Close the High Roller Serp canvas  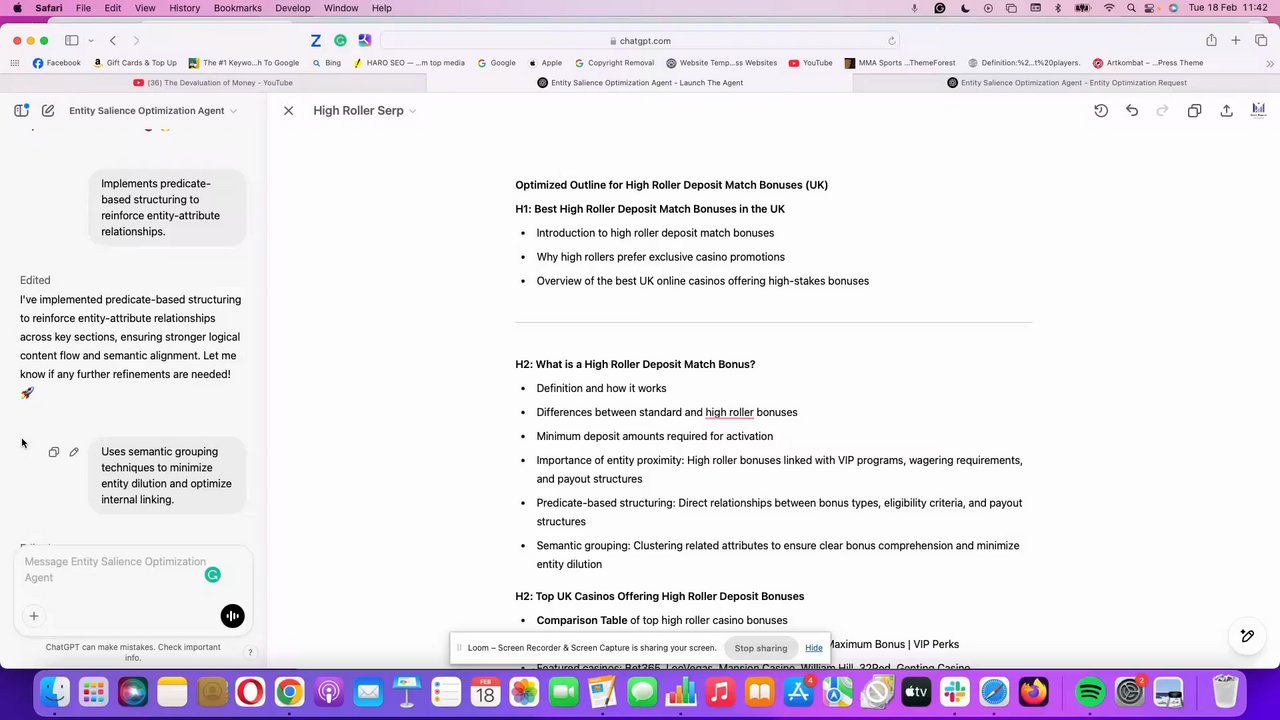pyautogui.click(x=288, y=110)
